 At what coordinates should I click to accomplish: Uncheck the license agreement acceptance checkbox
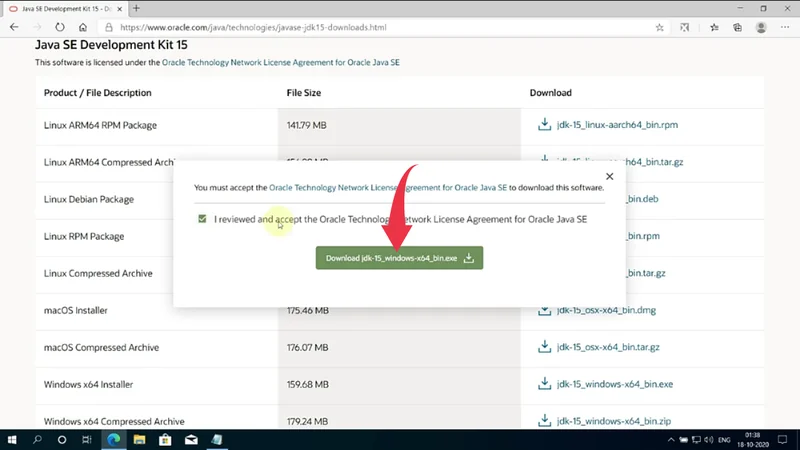tap(203, 219)
